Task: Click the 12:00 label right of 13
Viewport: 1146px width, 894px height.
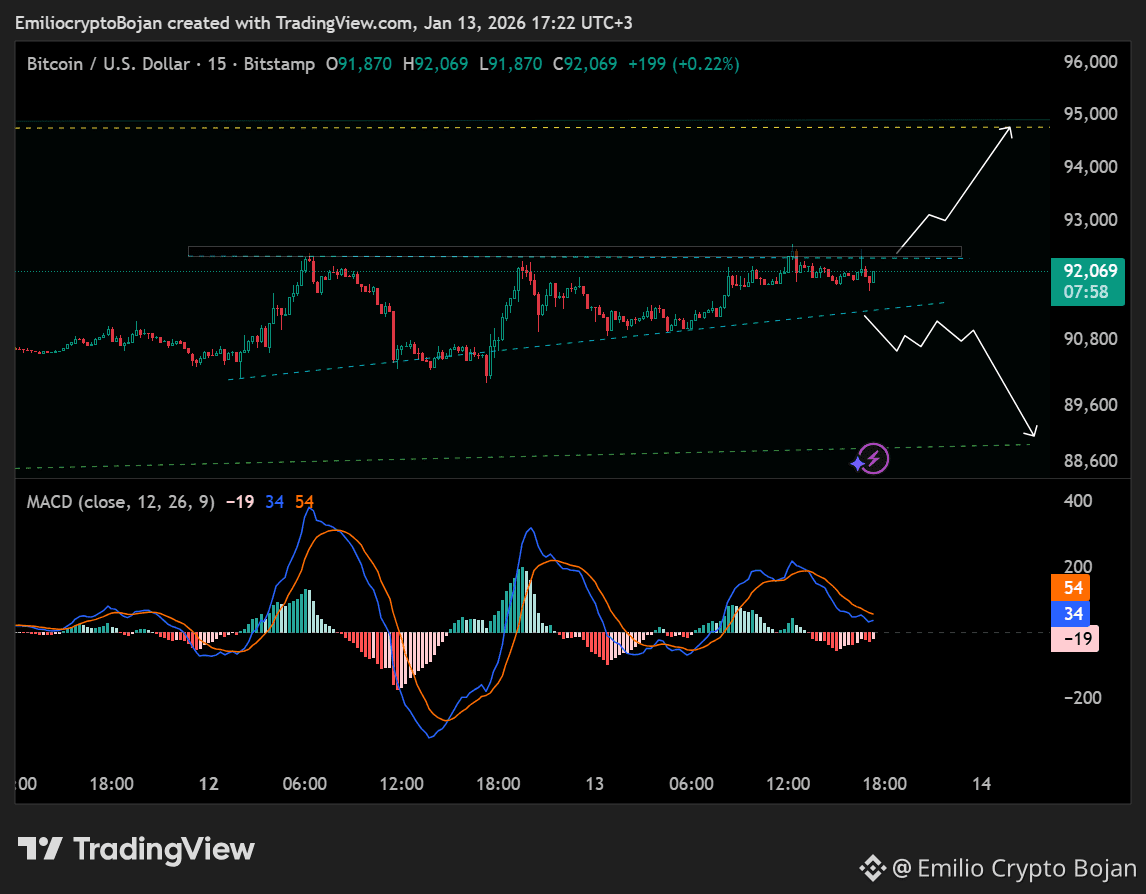Action: (788, 784)
